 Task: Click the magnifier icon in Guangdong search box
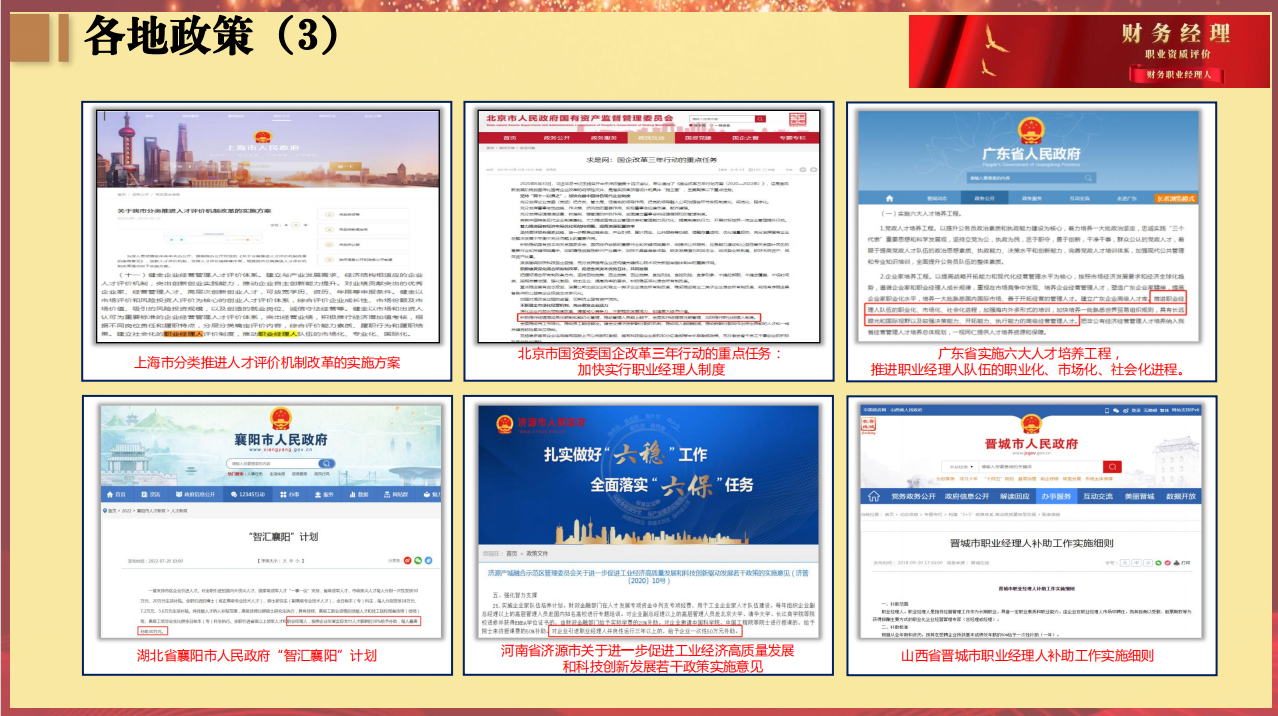[x=1088, y=178]
